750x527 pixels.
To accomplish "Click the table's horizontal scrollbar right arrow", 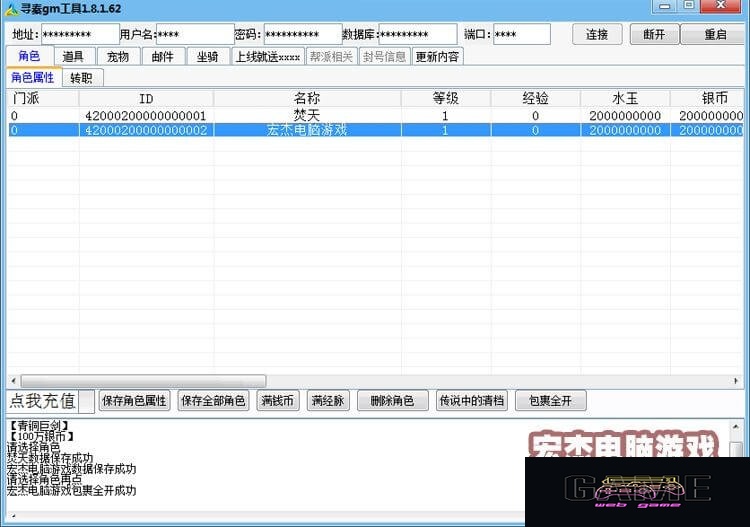I will click(x=736, y=381).
